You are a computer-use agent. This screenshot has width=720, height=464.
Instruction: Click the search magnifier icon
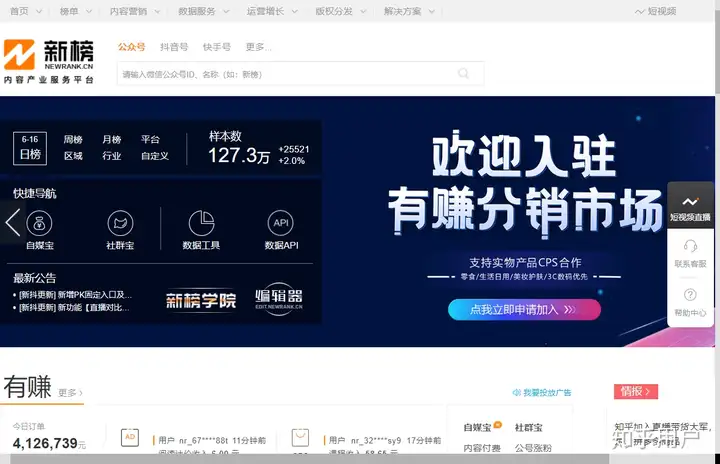[x=463, y=74]
